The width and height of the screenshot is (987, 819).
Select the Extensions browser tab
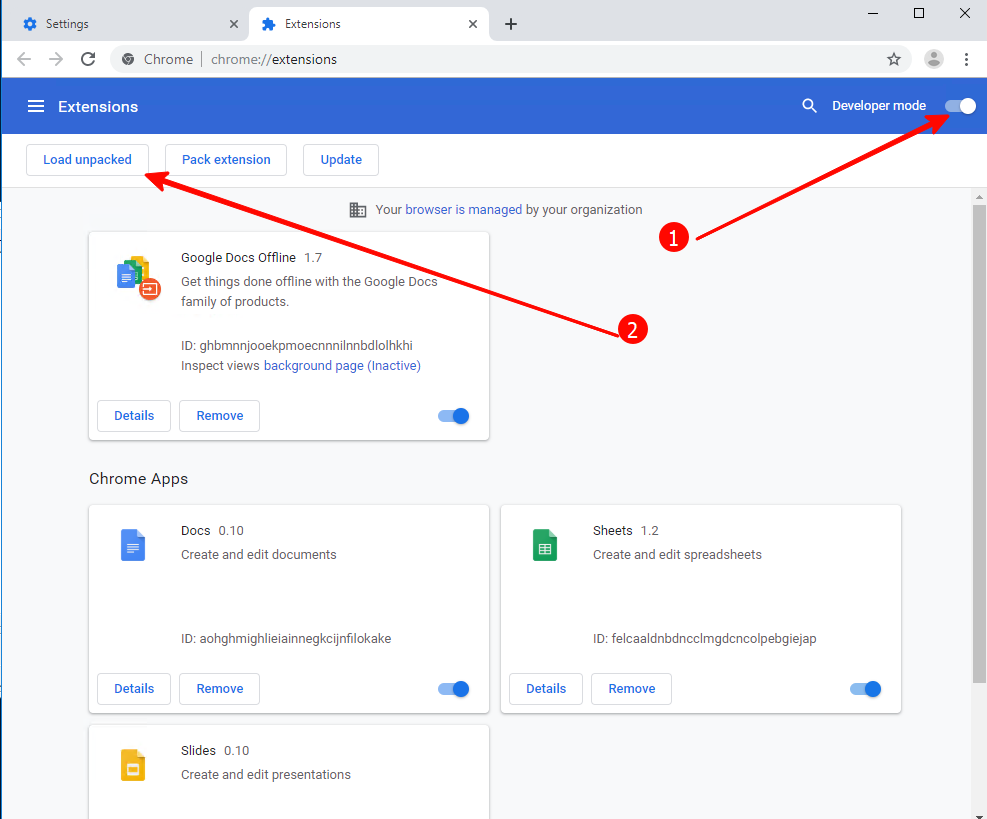369,24
